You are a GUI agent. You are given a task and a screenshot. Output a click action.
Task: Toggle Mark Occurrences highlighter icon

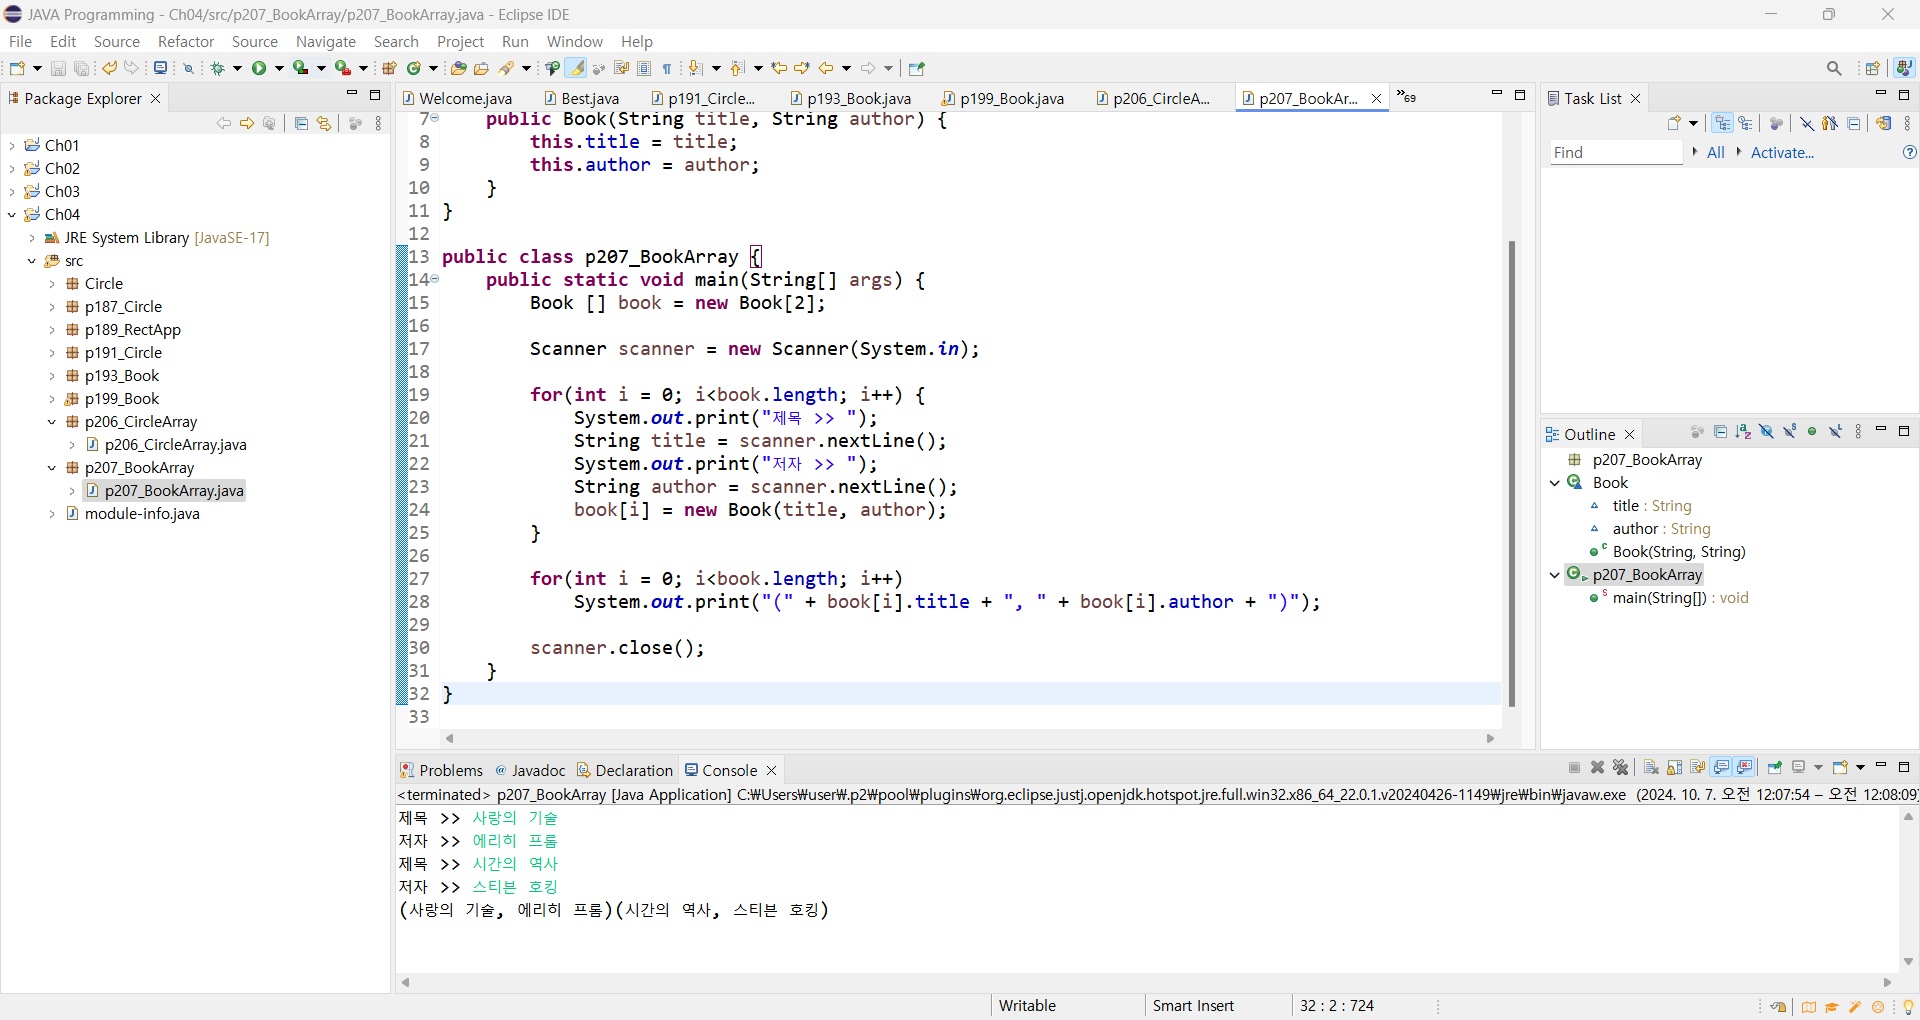(x=576, y=68)
